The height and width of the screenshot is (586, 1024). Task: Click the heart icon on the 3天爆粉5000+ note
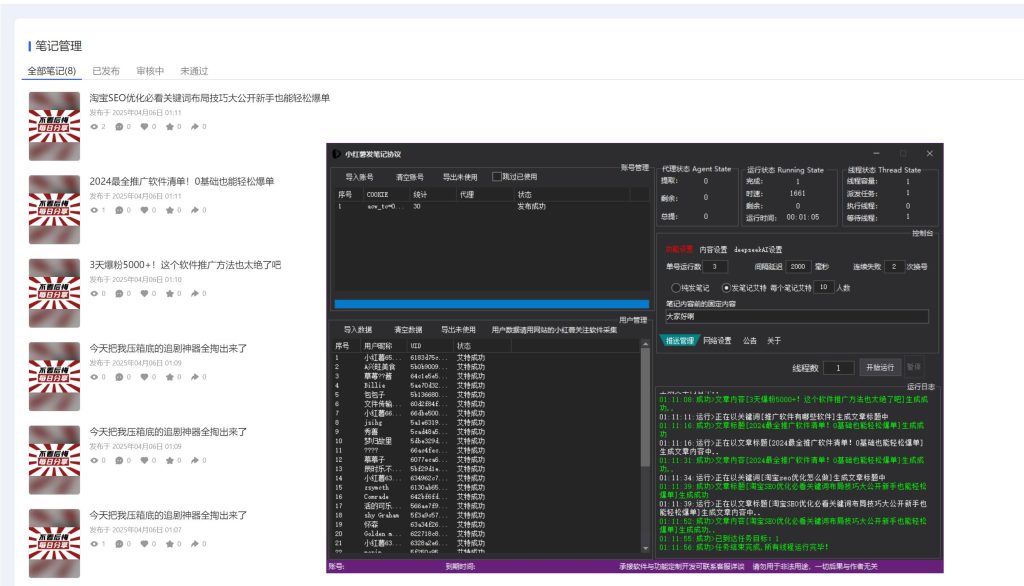tap(144, 294)
